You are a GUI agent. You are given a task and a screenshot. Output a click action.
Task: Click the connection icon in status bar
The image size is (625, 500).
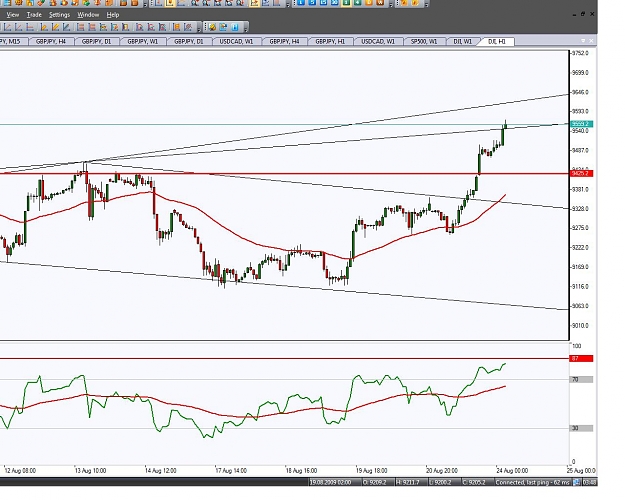577,483
